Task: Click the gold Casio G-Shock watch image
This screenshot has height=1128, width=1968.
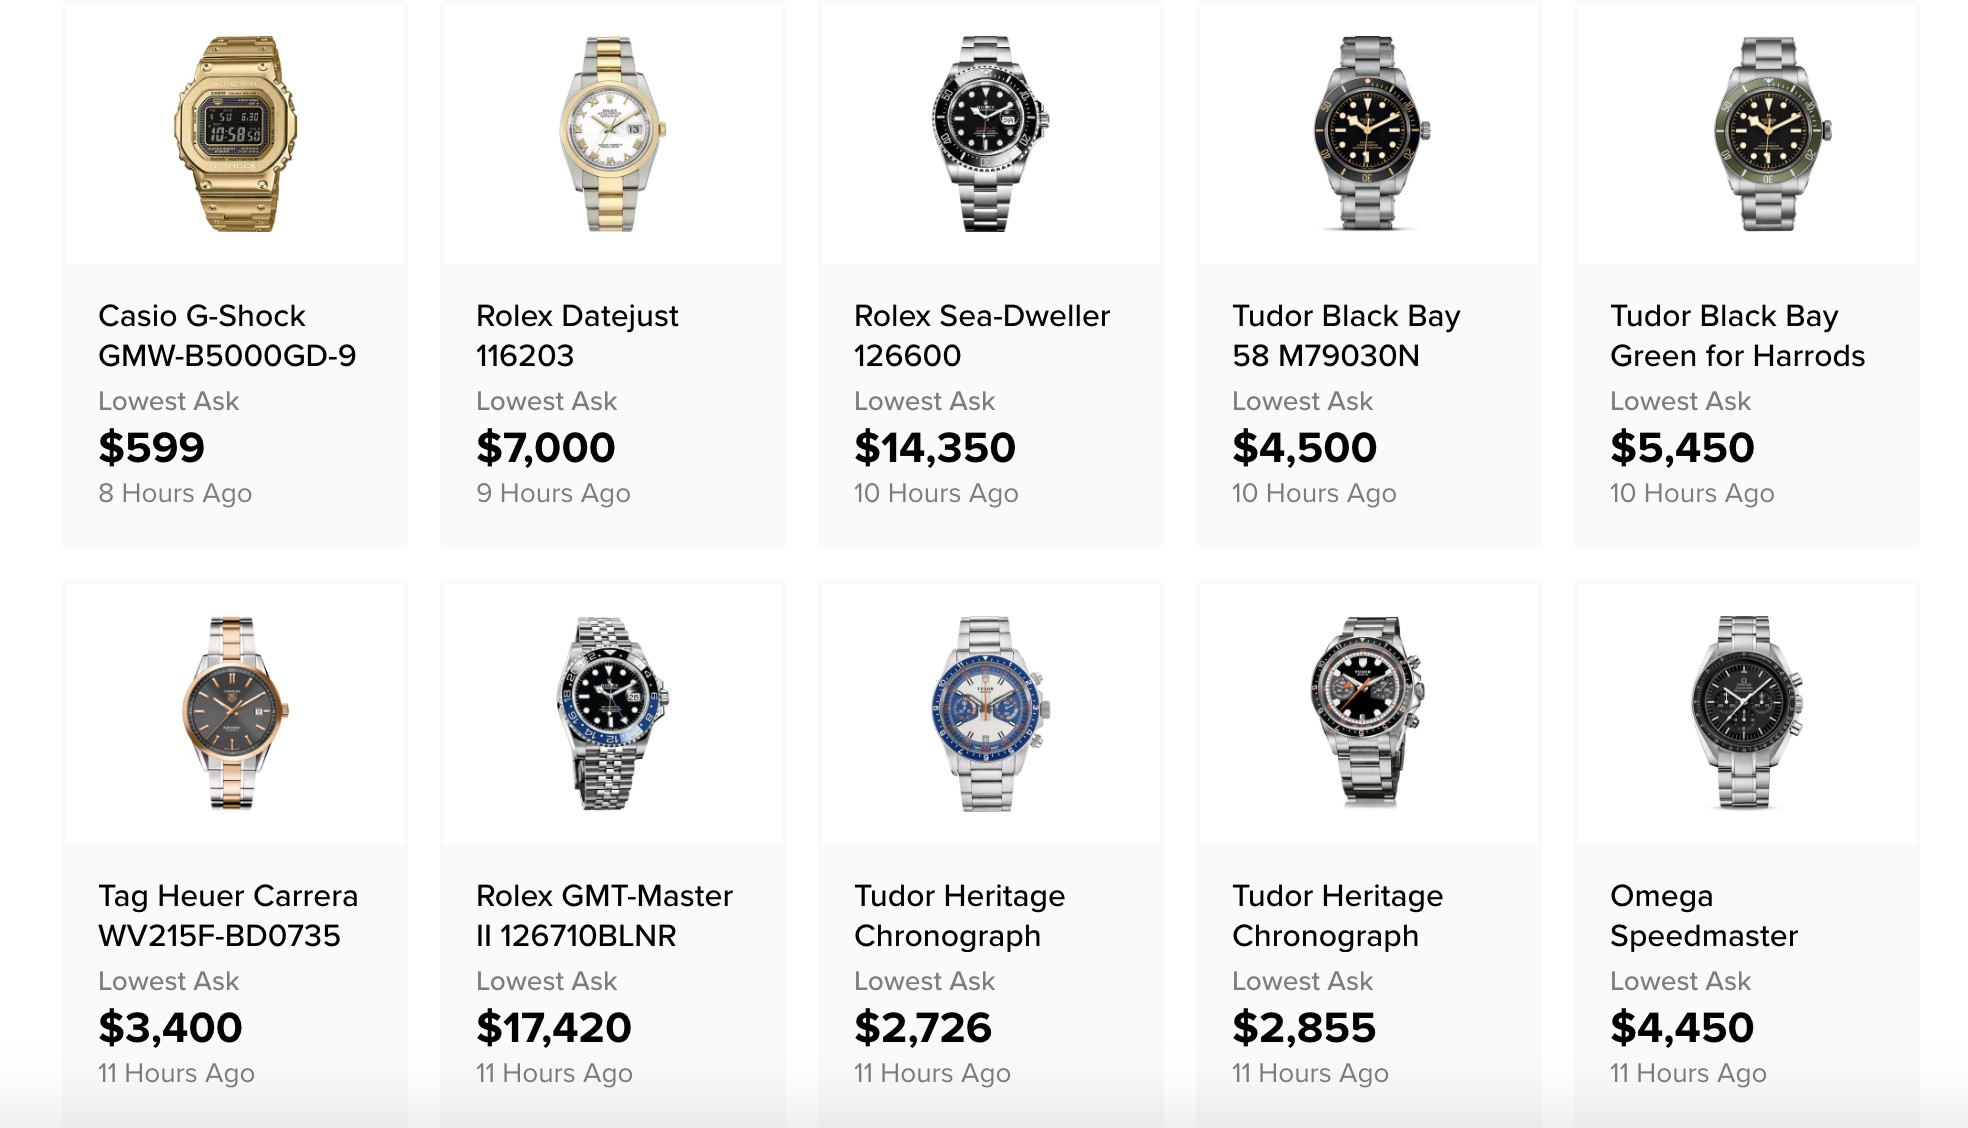Action: pyautogui.click(x=235, y=134)
